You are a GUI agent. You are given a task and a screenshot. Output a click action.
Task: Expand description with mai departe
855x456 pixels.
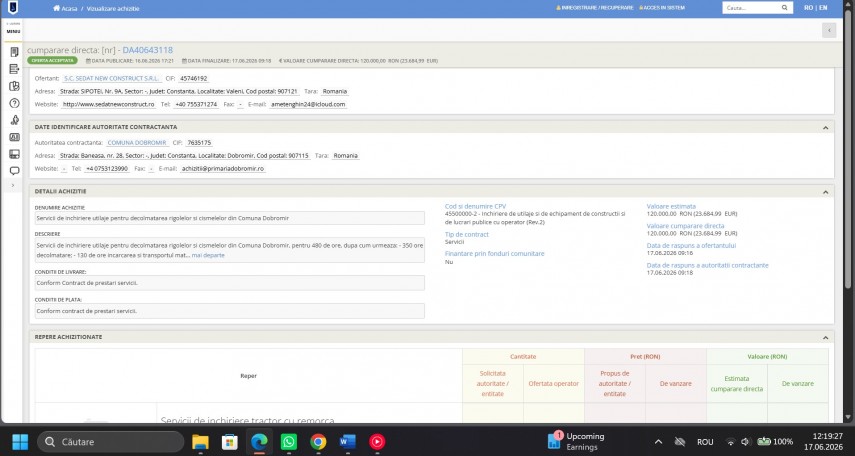pyautogui.click(x=208, y=255)
